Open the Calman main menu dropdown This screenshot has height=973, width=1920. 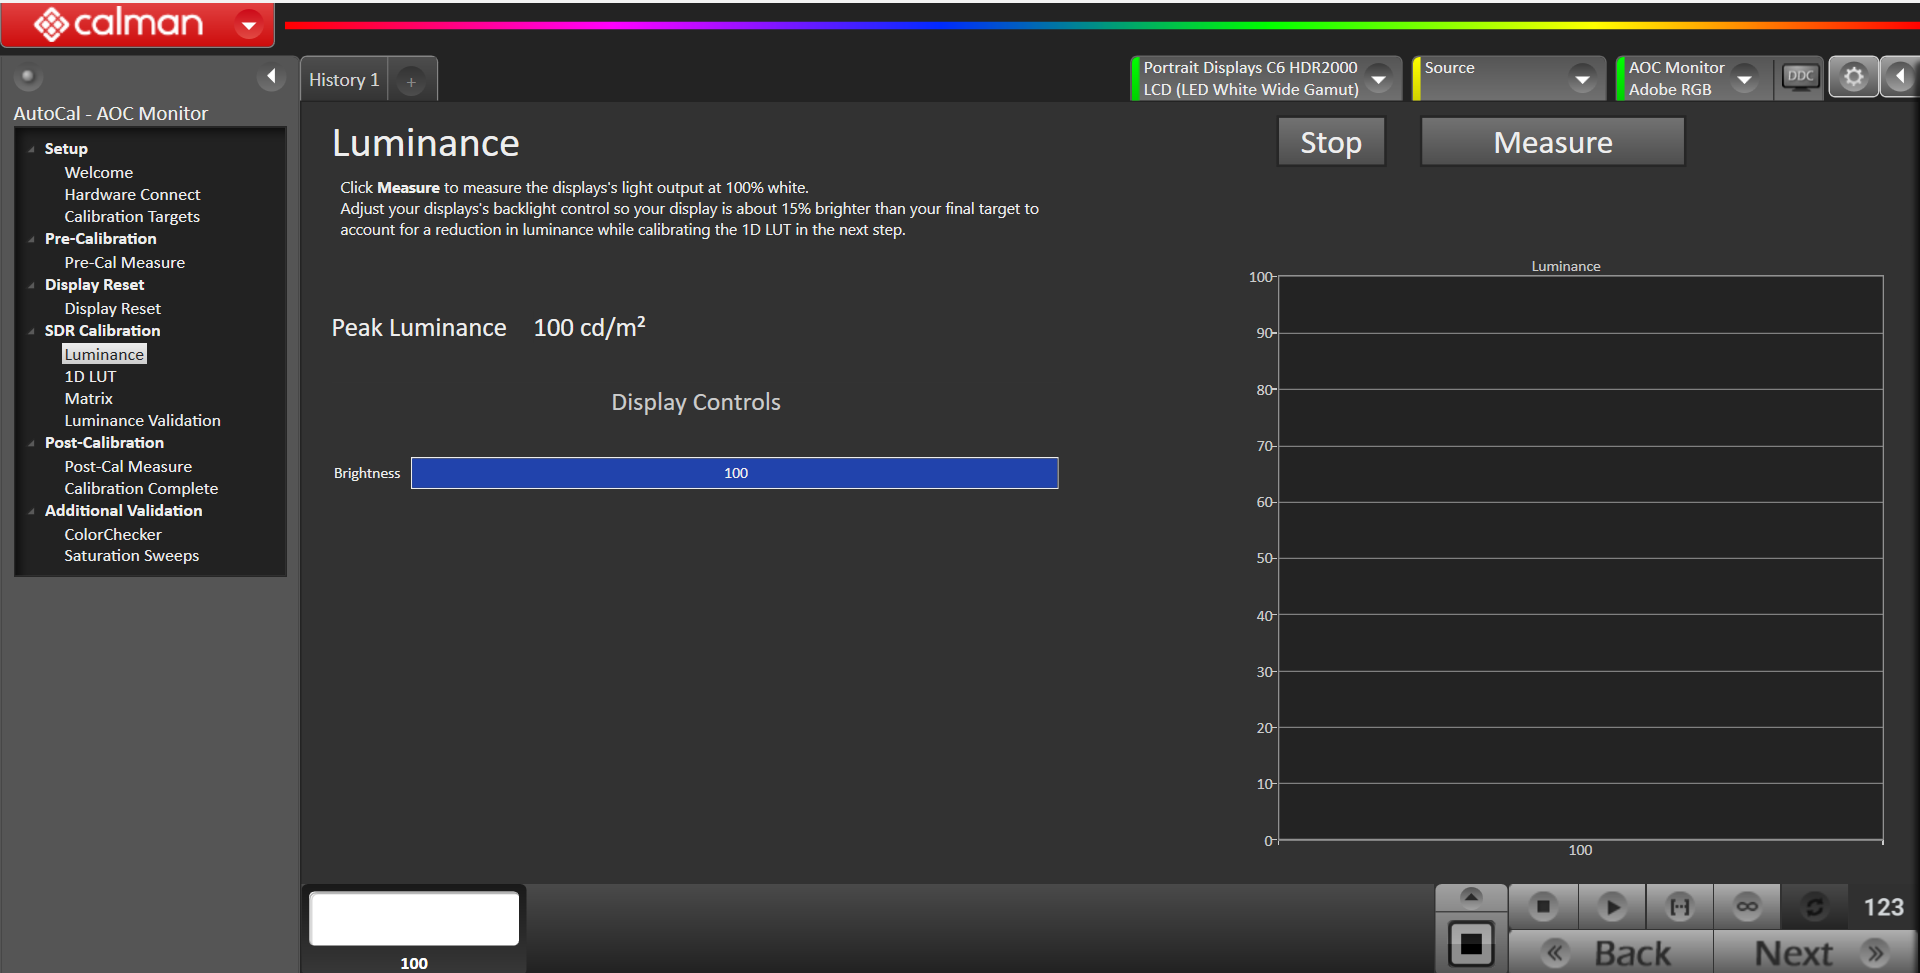point(249,24)
